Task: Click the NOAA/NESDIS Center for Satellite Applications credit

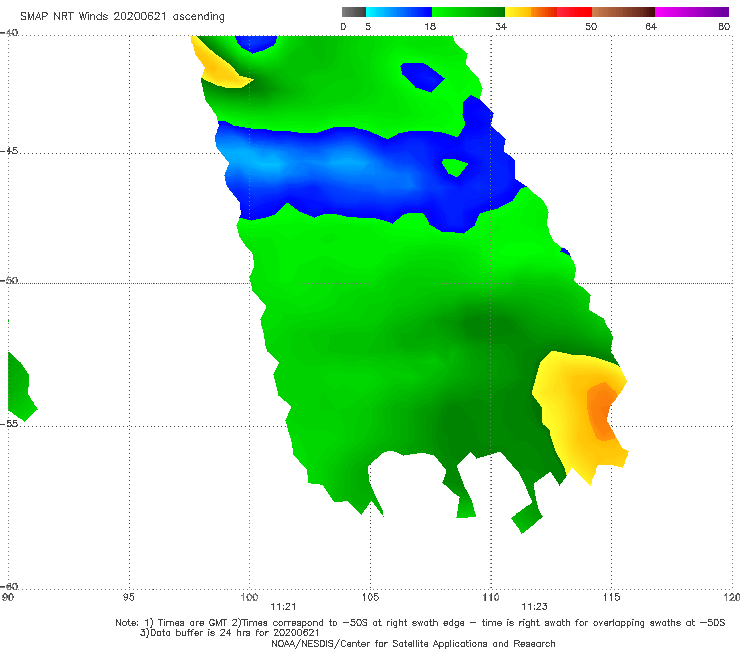Action: pyautogui.click(x=413, y=643)
